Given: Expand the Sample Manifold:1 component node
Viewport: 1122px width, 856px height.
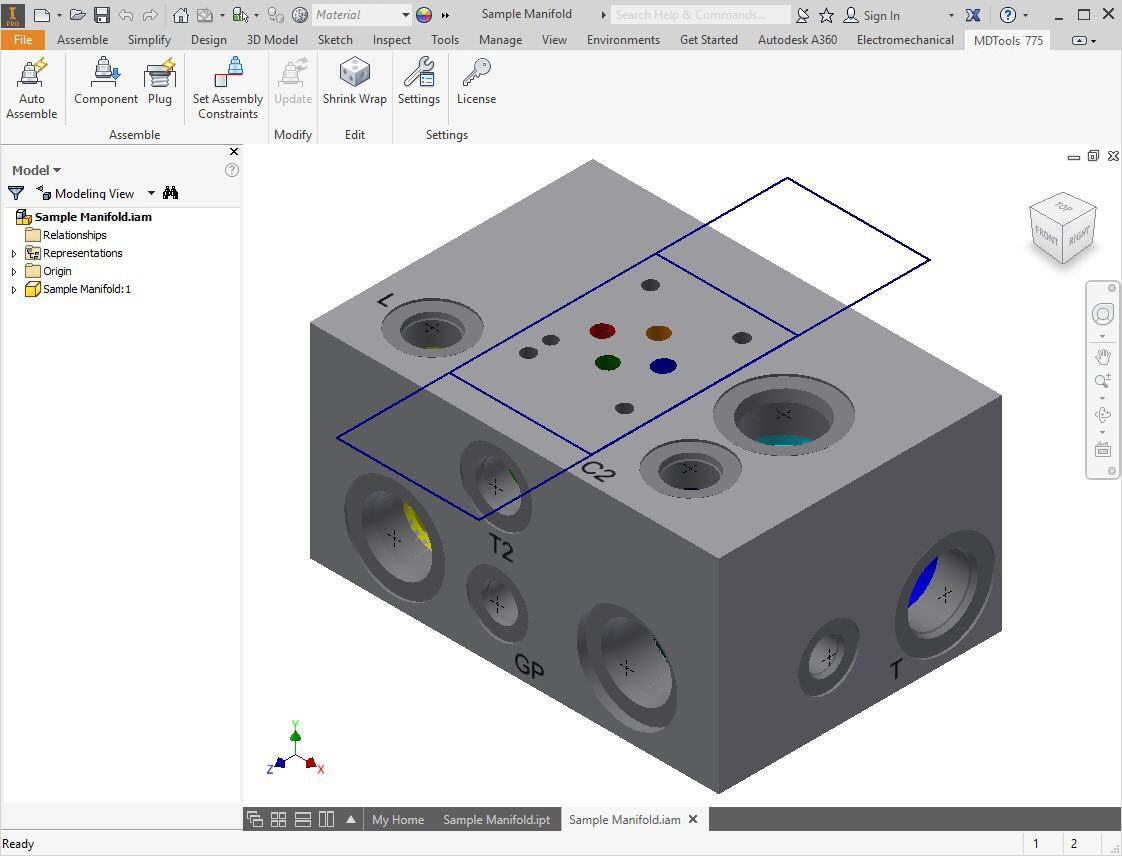Looking at the screenshot, I should (x=14, y=290).
